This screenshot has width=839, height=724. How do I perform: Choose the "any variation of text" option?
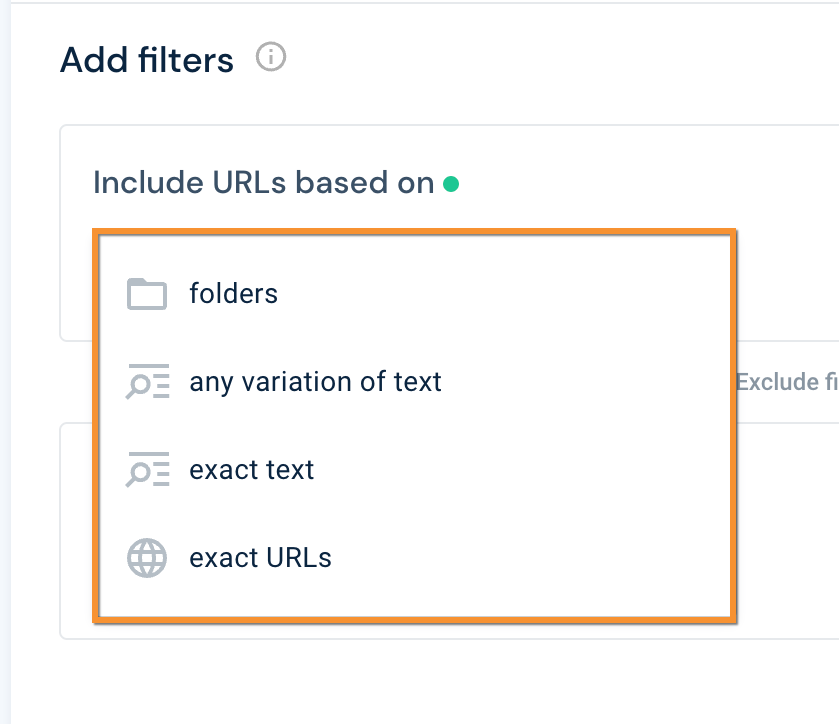pyautogui.click(x=315, y=382)
